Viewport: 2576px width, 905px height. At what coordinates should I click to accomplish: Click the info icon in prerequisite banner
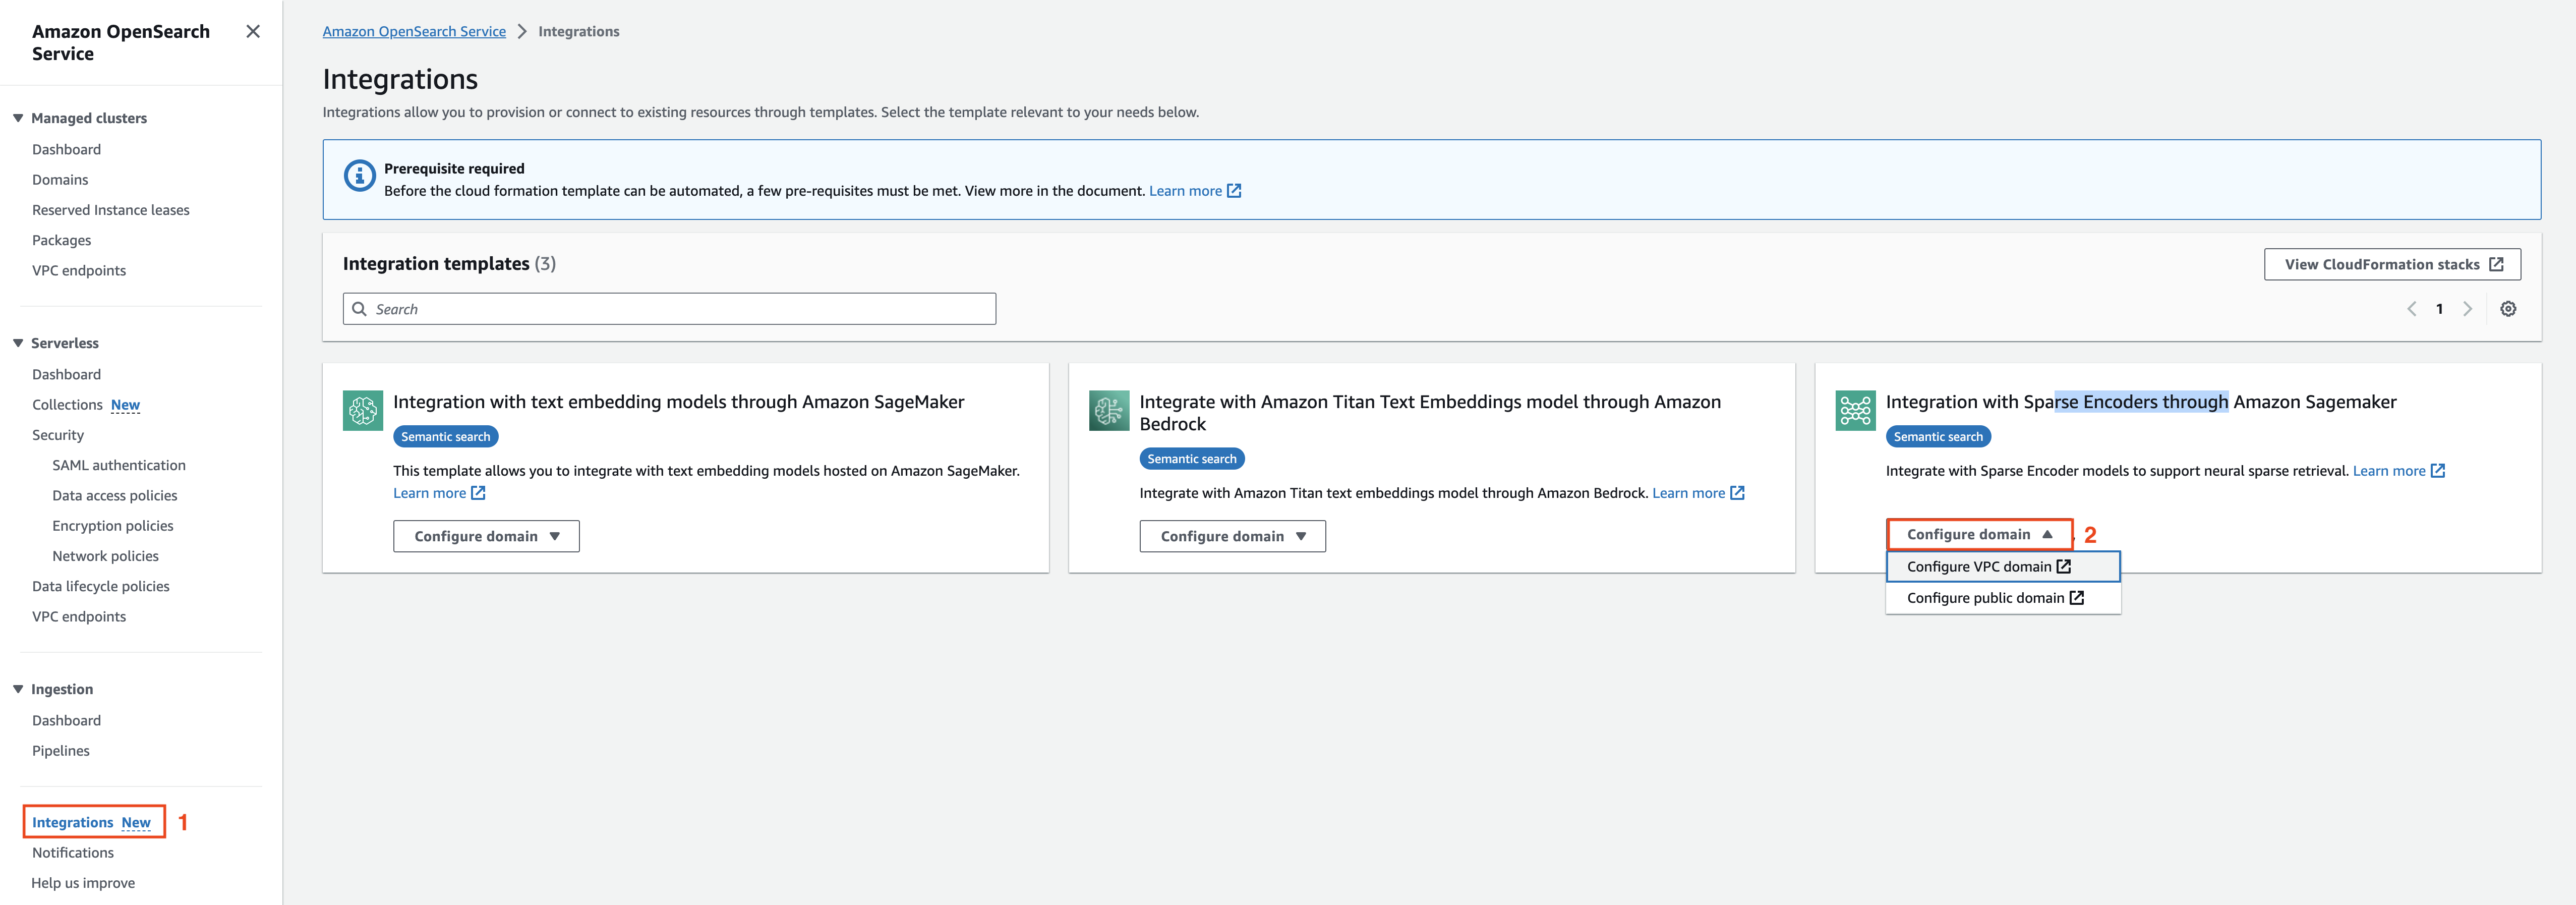pyautogui.click(x=359, y=176)
